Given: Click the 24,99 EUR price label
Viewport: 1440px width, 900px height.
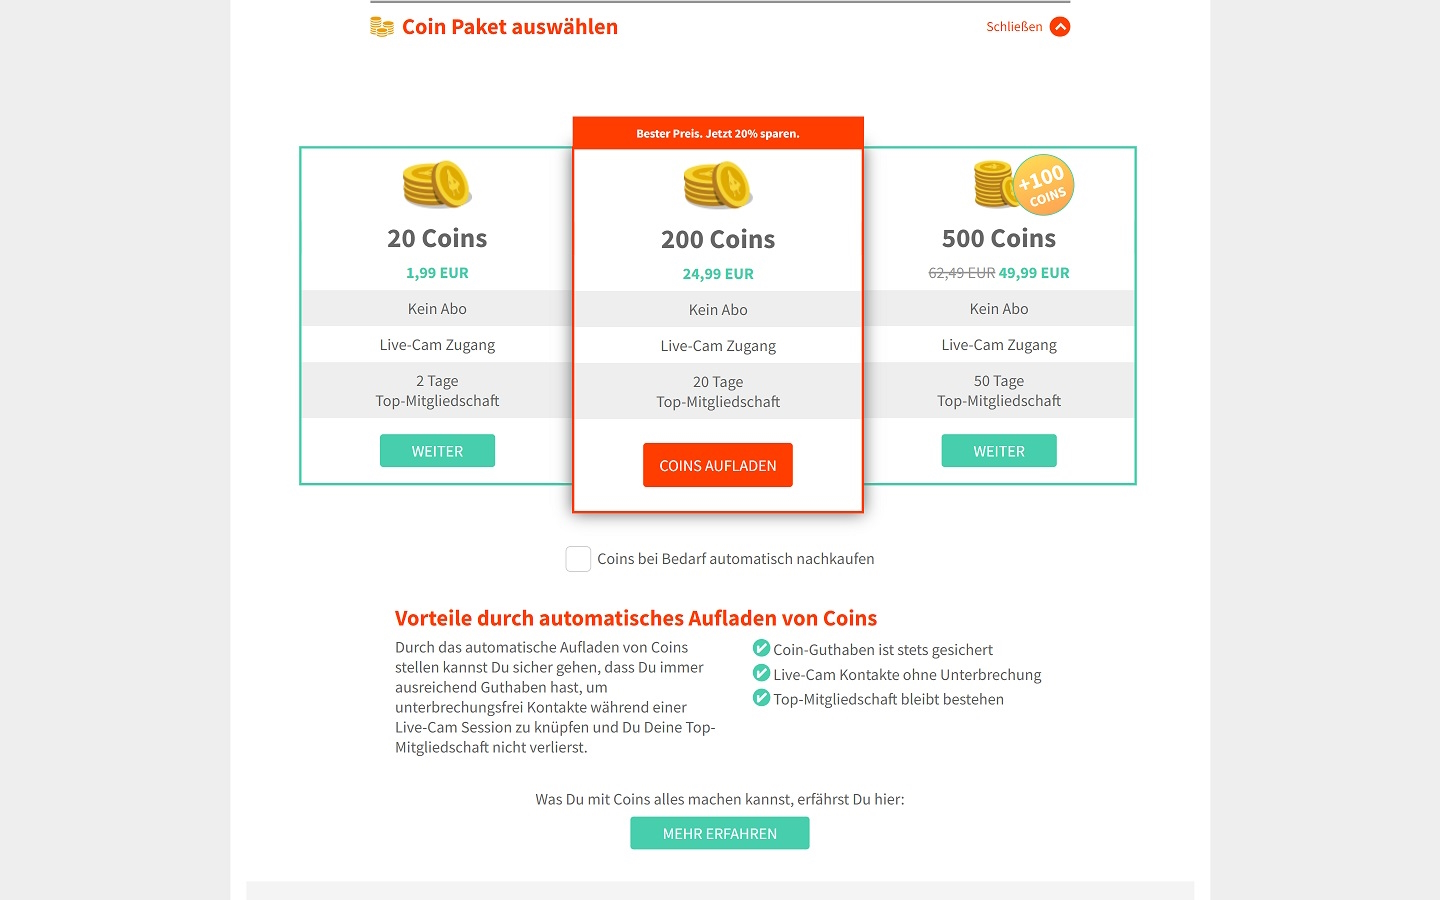Looking at the screenshot, I should click(718, 274).
